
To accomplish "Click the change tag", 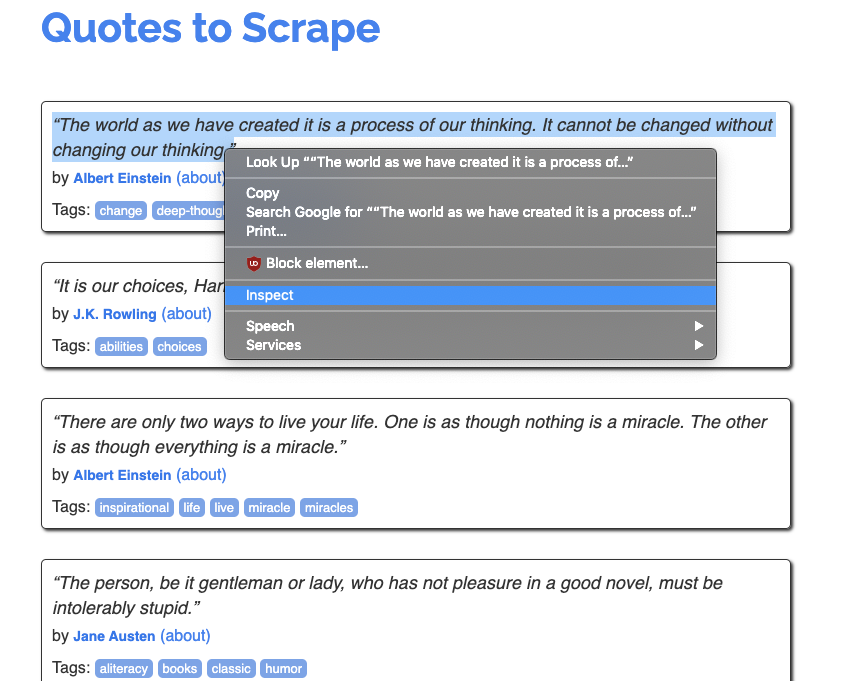I will click(120, 210).
